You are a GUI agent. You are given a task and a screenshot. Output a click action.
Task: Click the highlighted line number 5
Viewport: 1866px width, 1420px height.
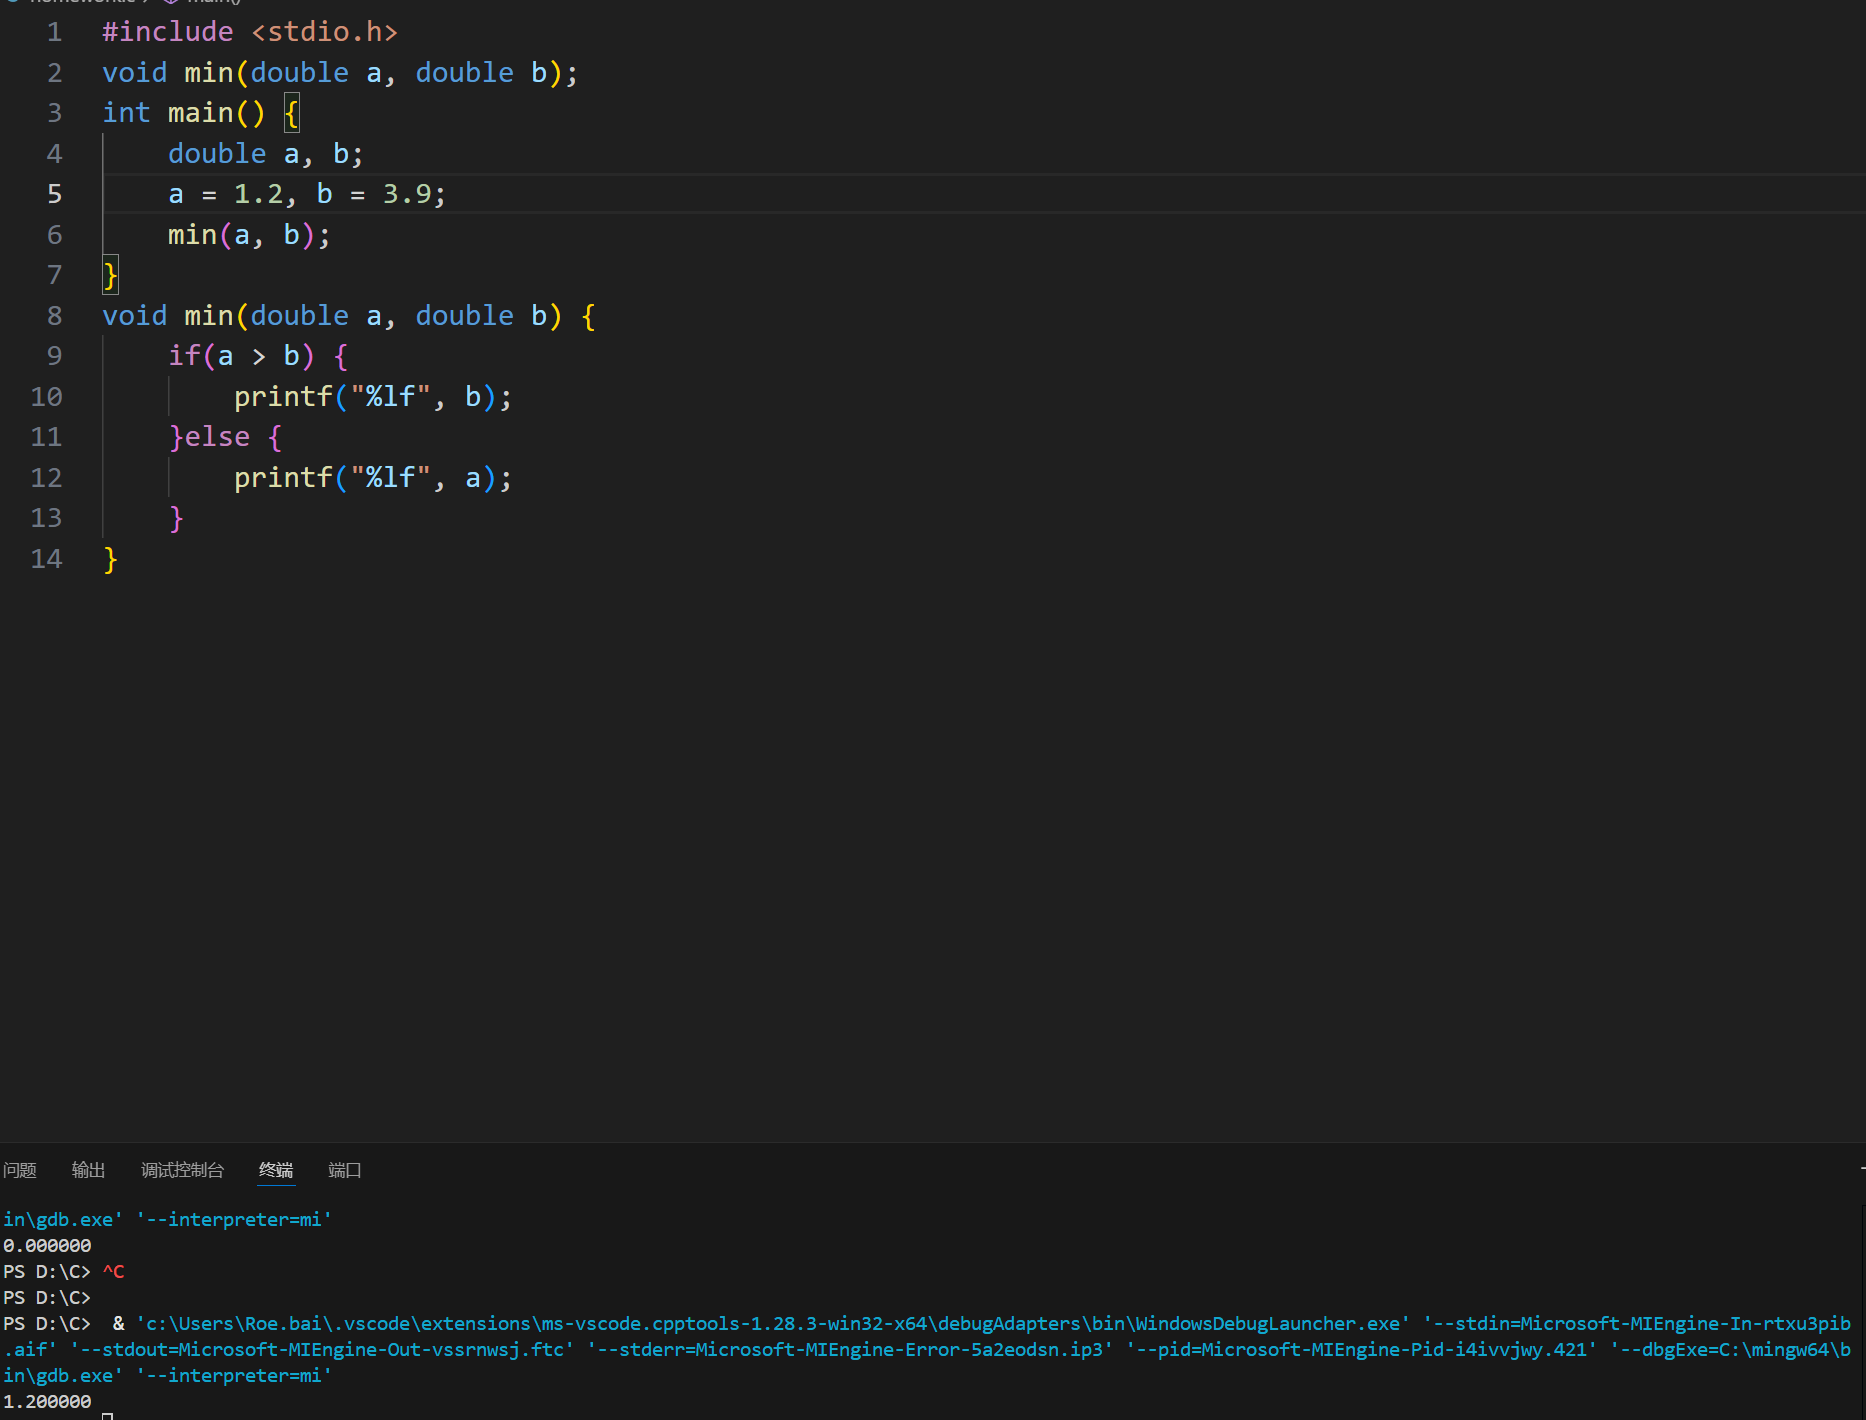pos(54,194)
